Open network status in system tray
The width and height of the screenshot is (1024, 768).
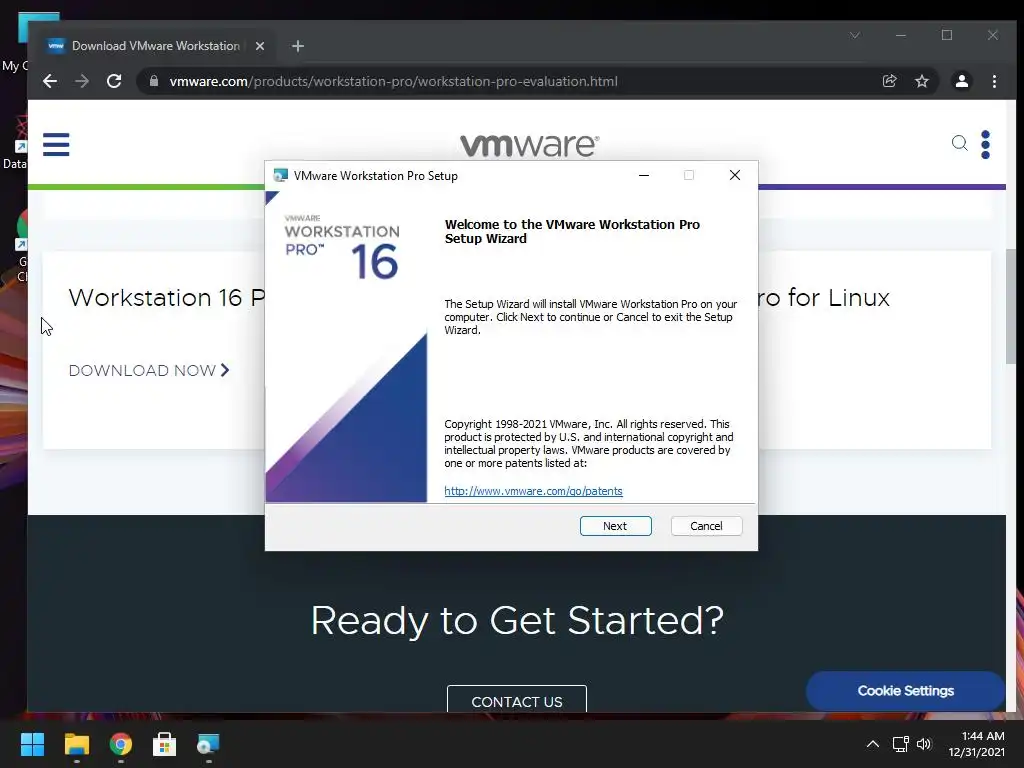click(901, 744)
